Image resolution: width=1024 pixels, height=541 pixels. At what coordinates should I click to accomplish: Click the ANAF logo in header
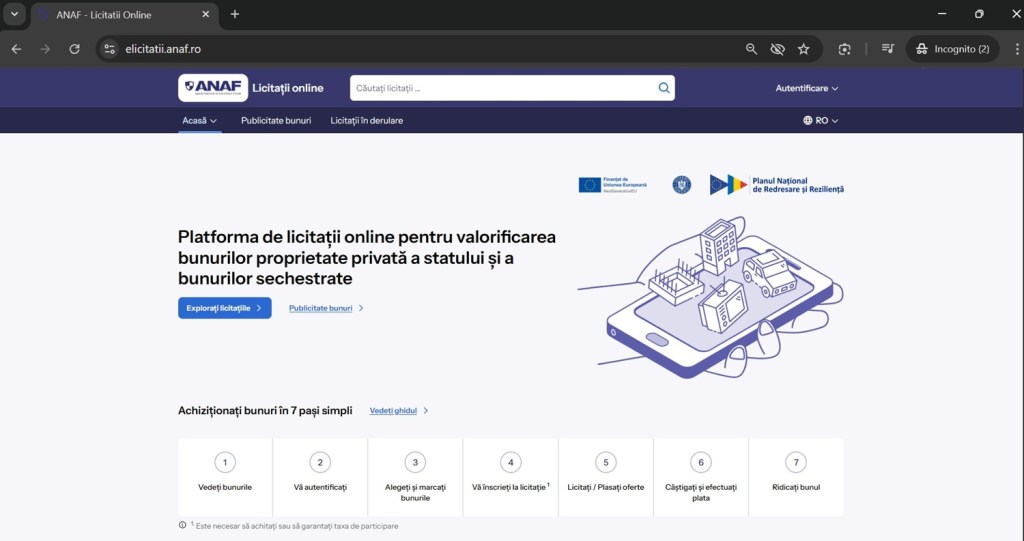213,88
